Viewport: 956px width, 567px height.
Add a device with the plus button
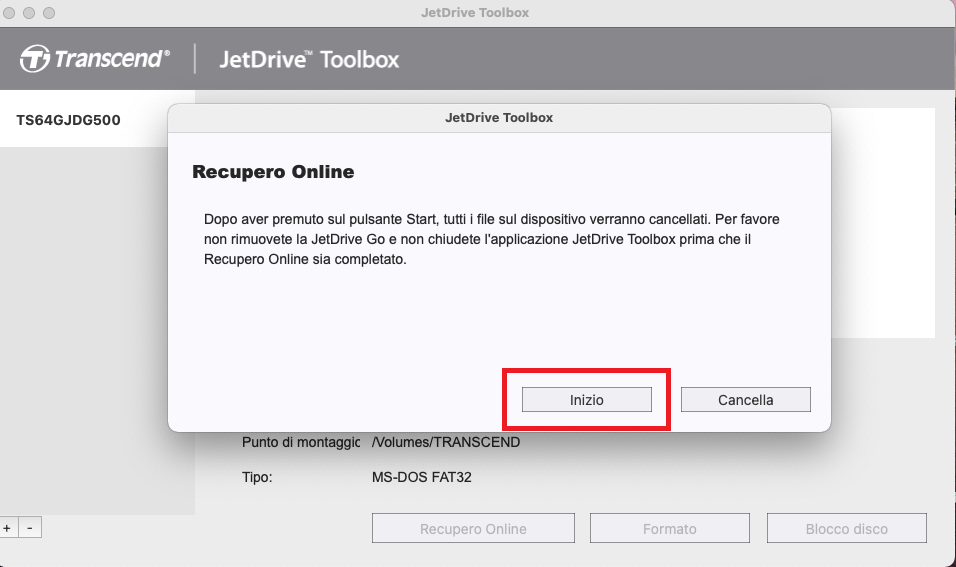point(7,528)
